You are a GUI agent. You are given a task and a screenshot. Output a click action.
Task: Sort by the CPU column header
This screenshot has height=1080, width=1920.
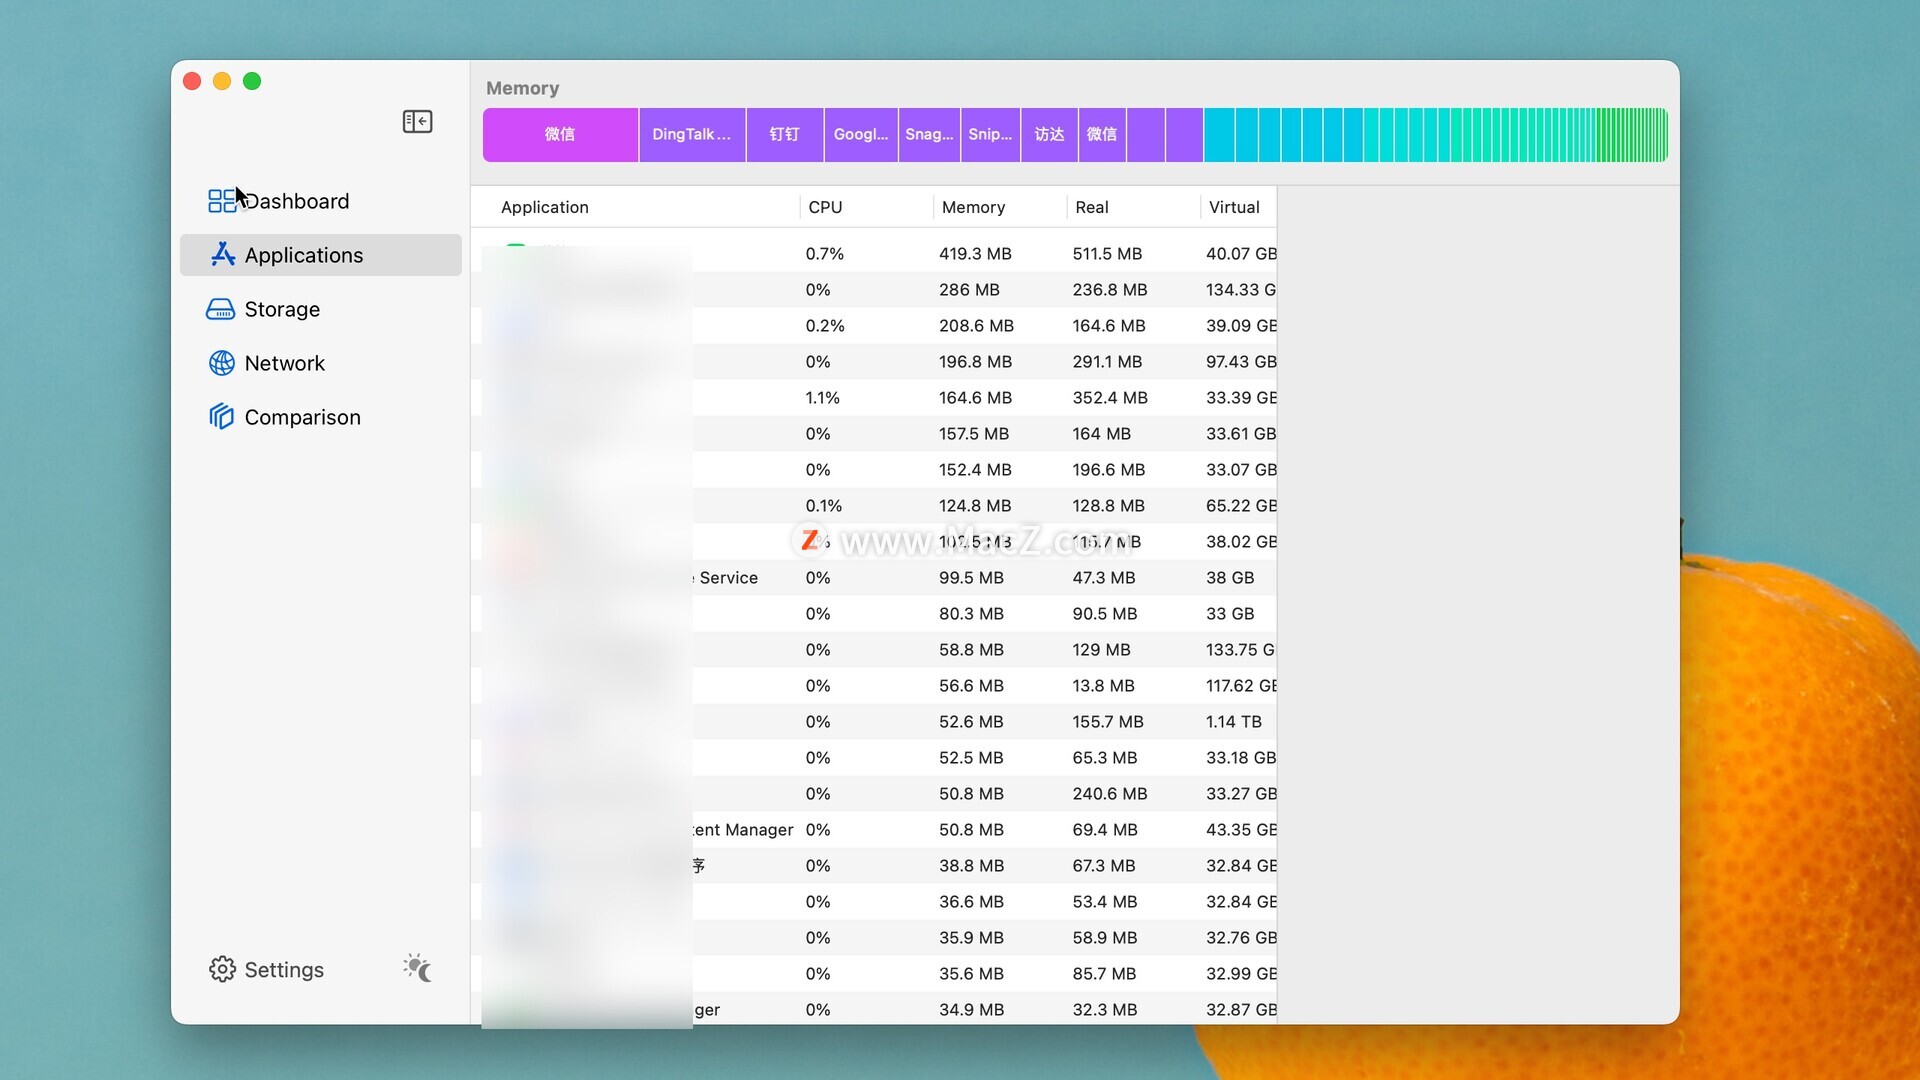pyautogui.click(x=825, y=207)
